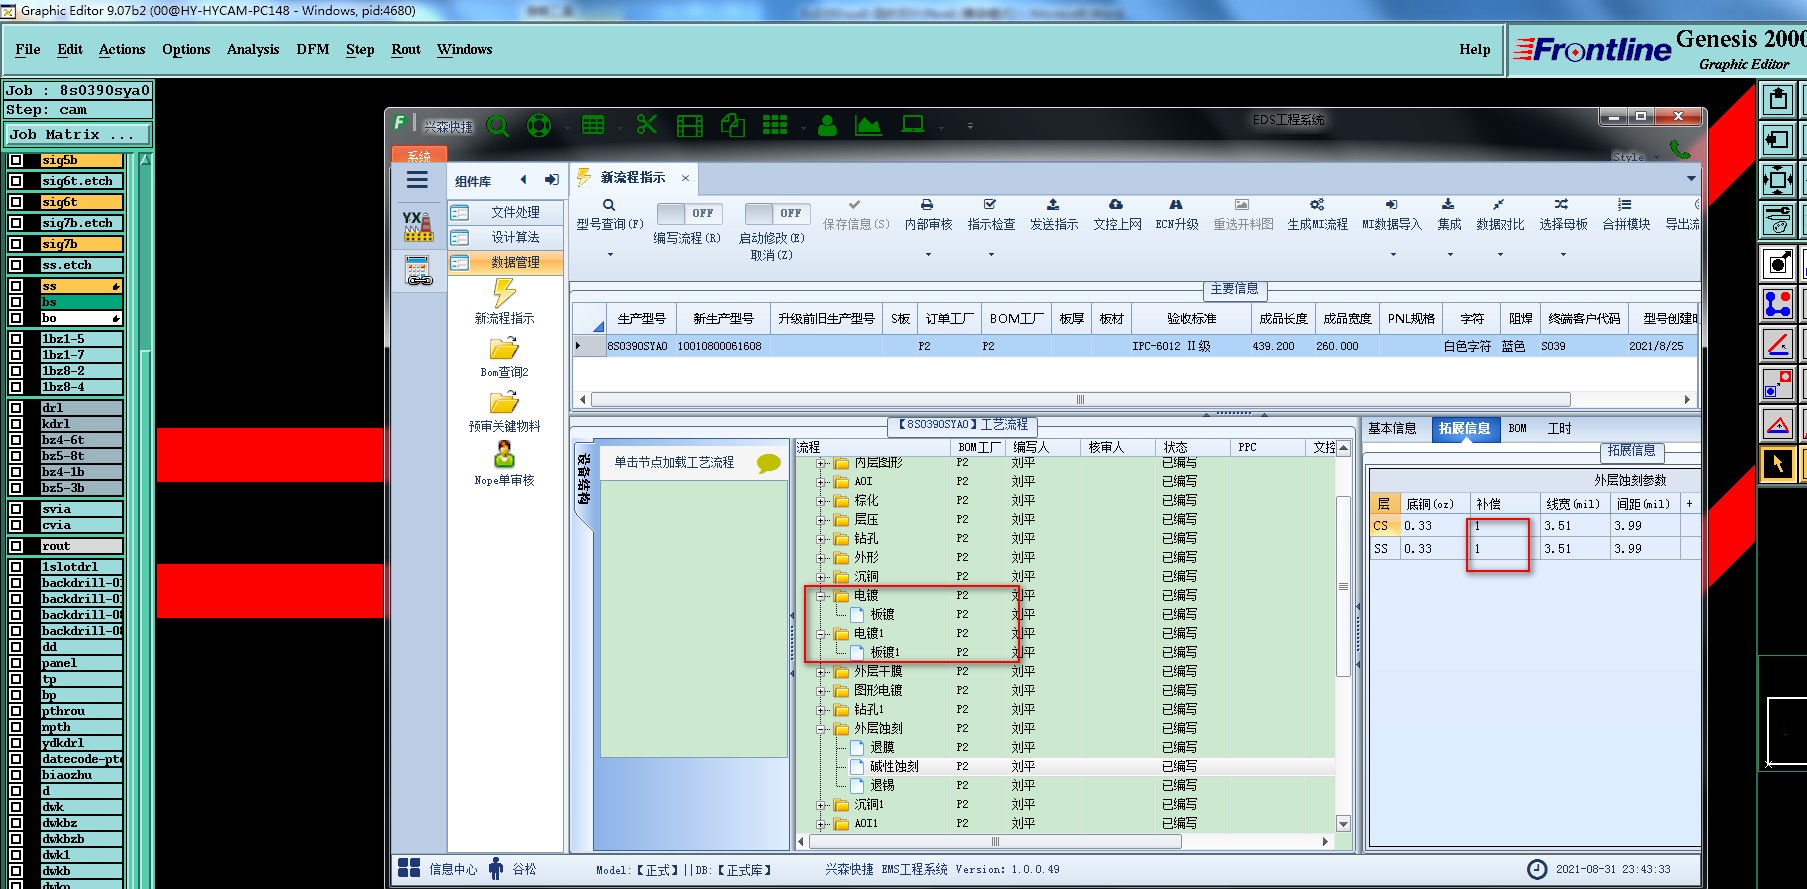Toggle the sig5b layer checkbox
Image resolution: width=1807 pixels, height=889 pixels.
click(x=15, y=160)
